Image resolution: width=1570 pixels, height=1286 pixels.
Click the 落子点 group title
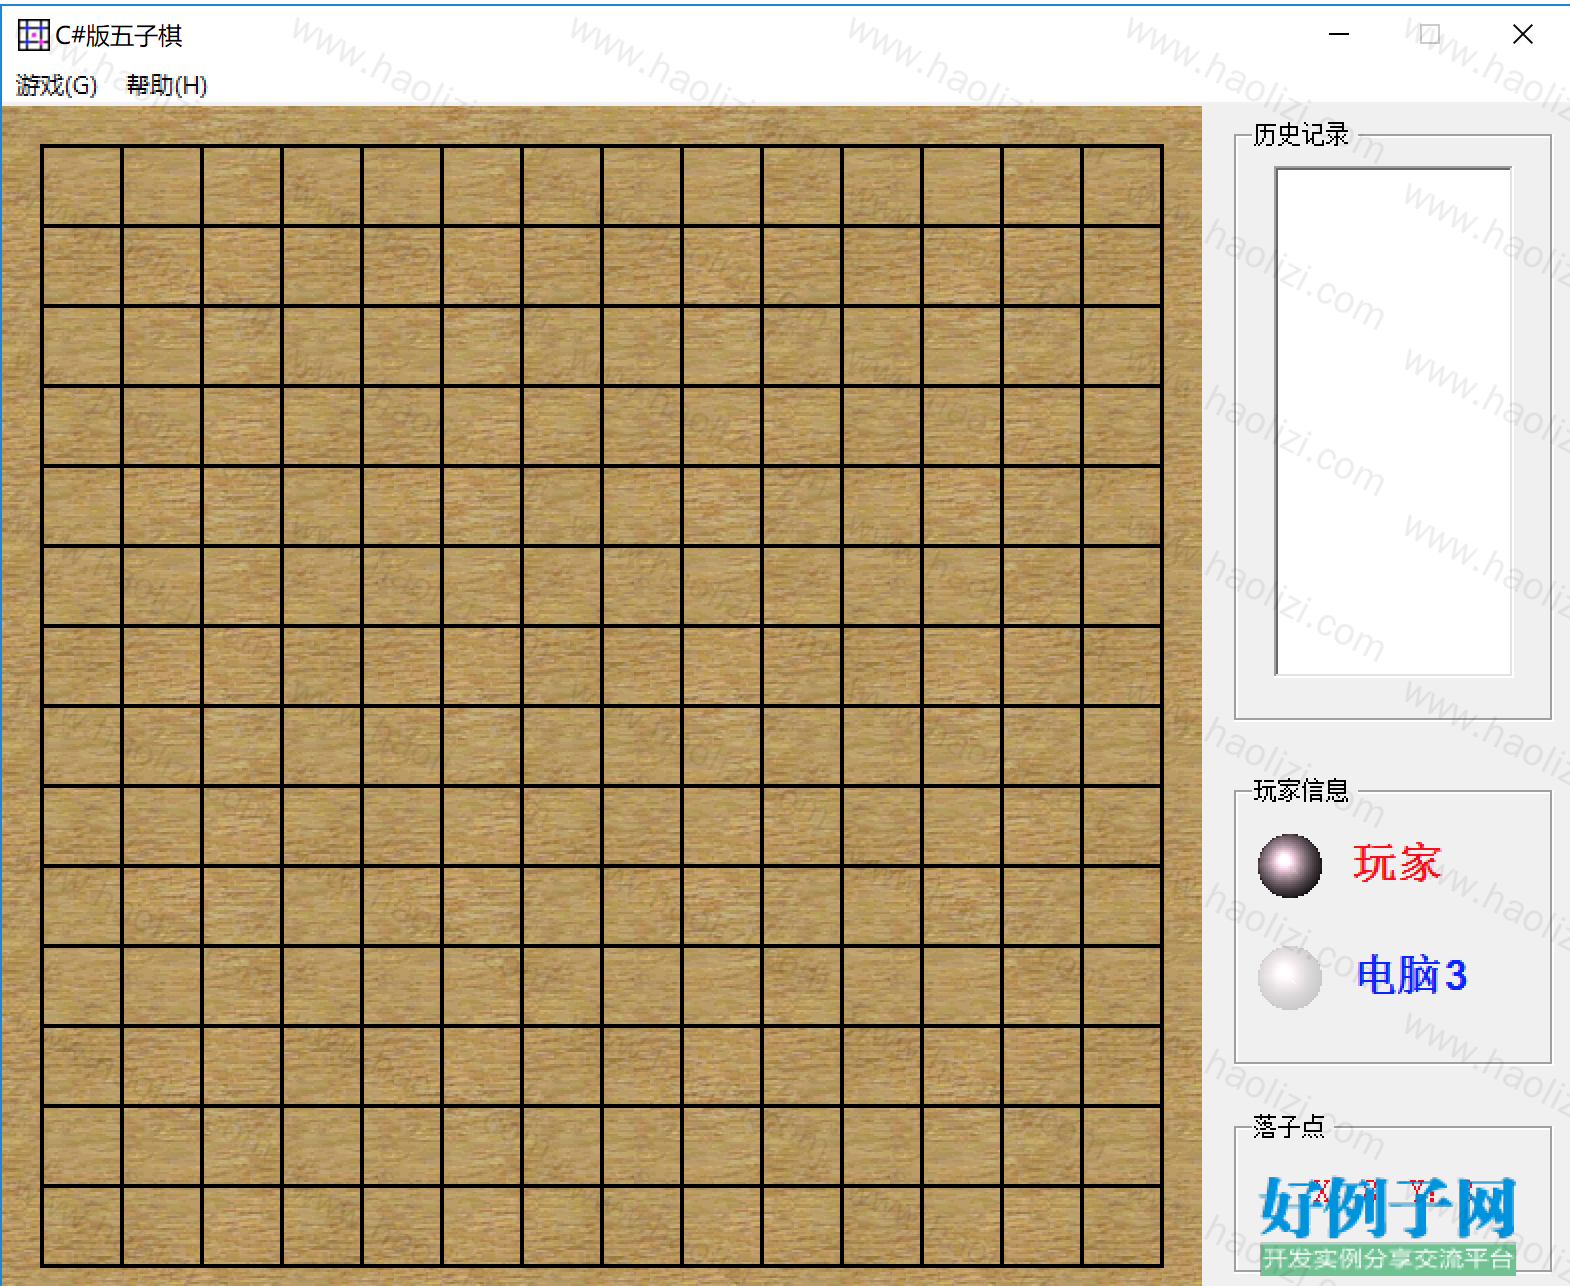click(1288, 1127)
